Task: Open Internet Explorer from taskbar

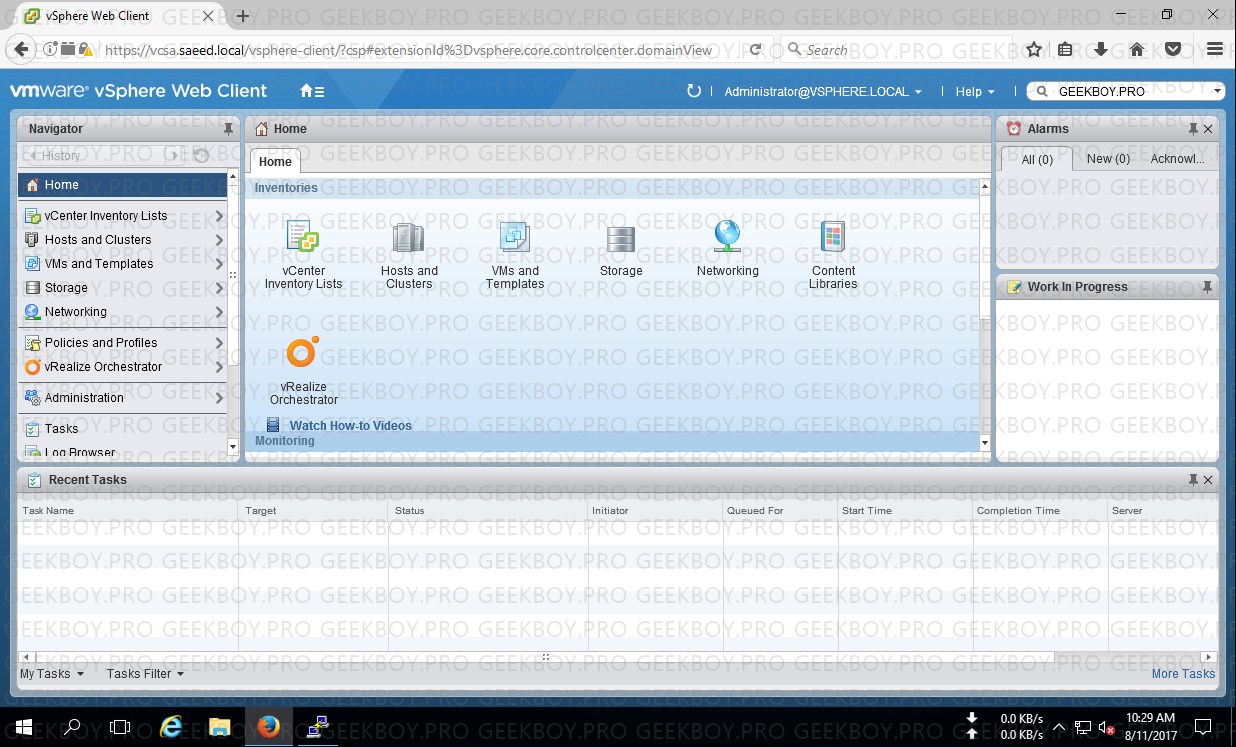Action: click(171, 727)
